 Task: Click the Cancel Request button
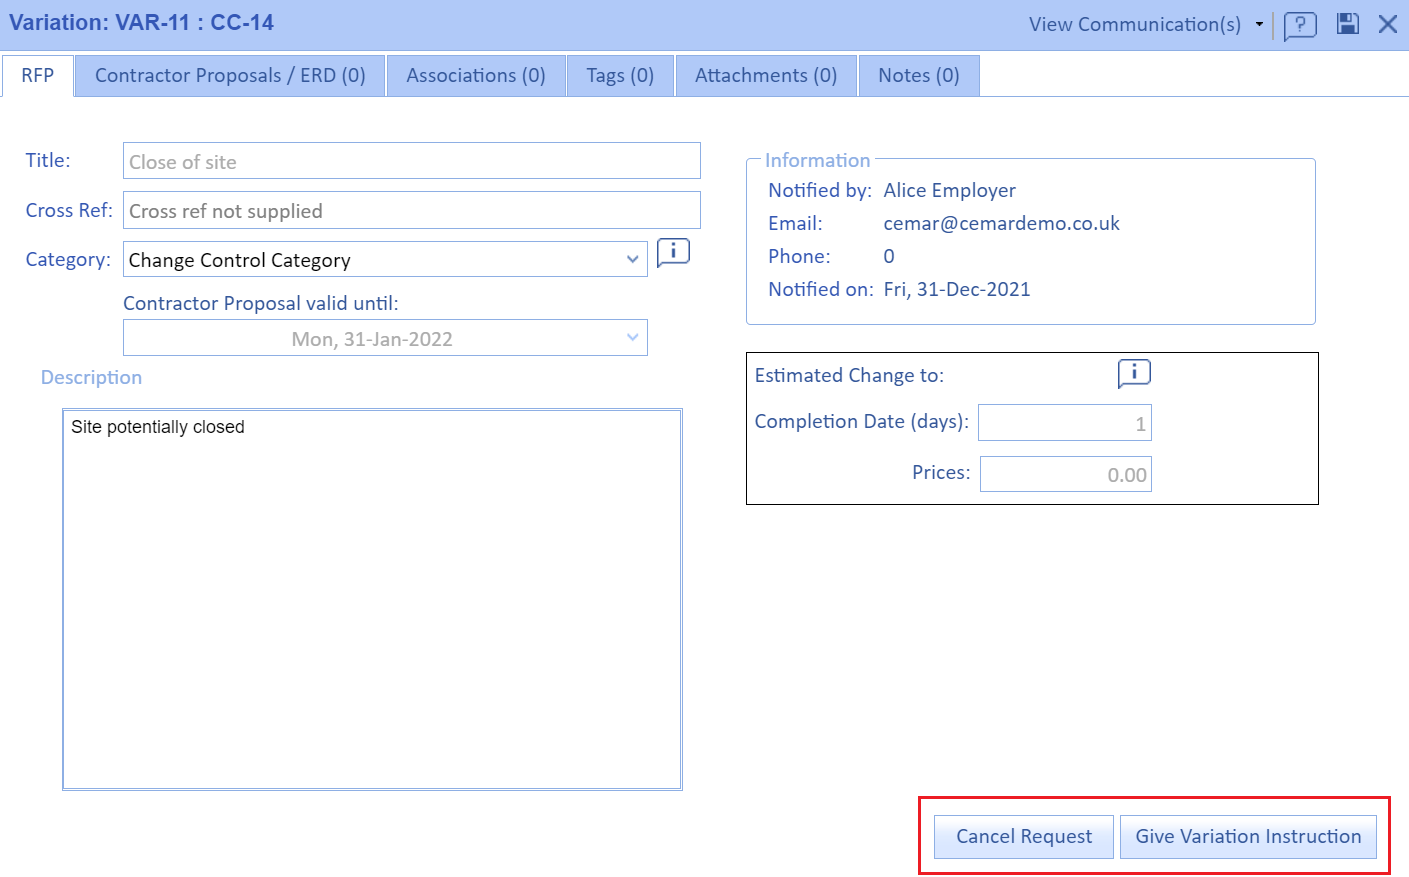[1023, 837]
